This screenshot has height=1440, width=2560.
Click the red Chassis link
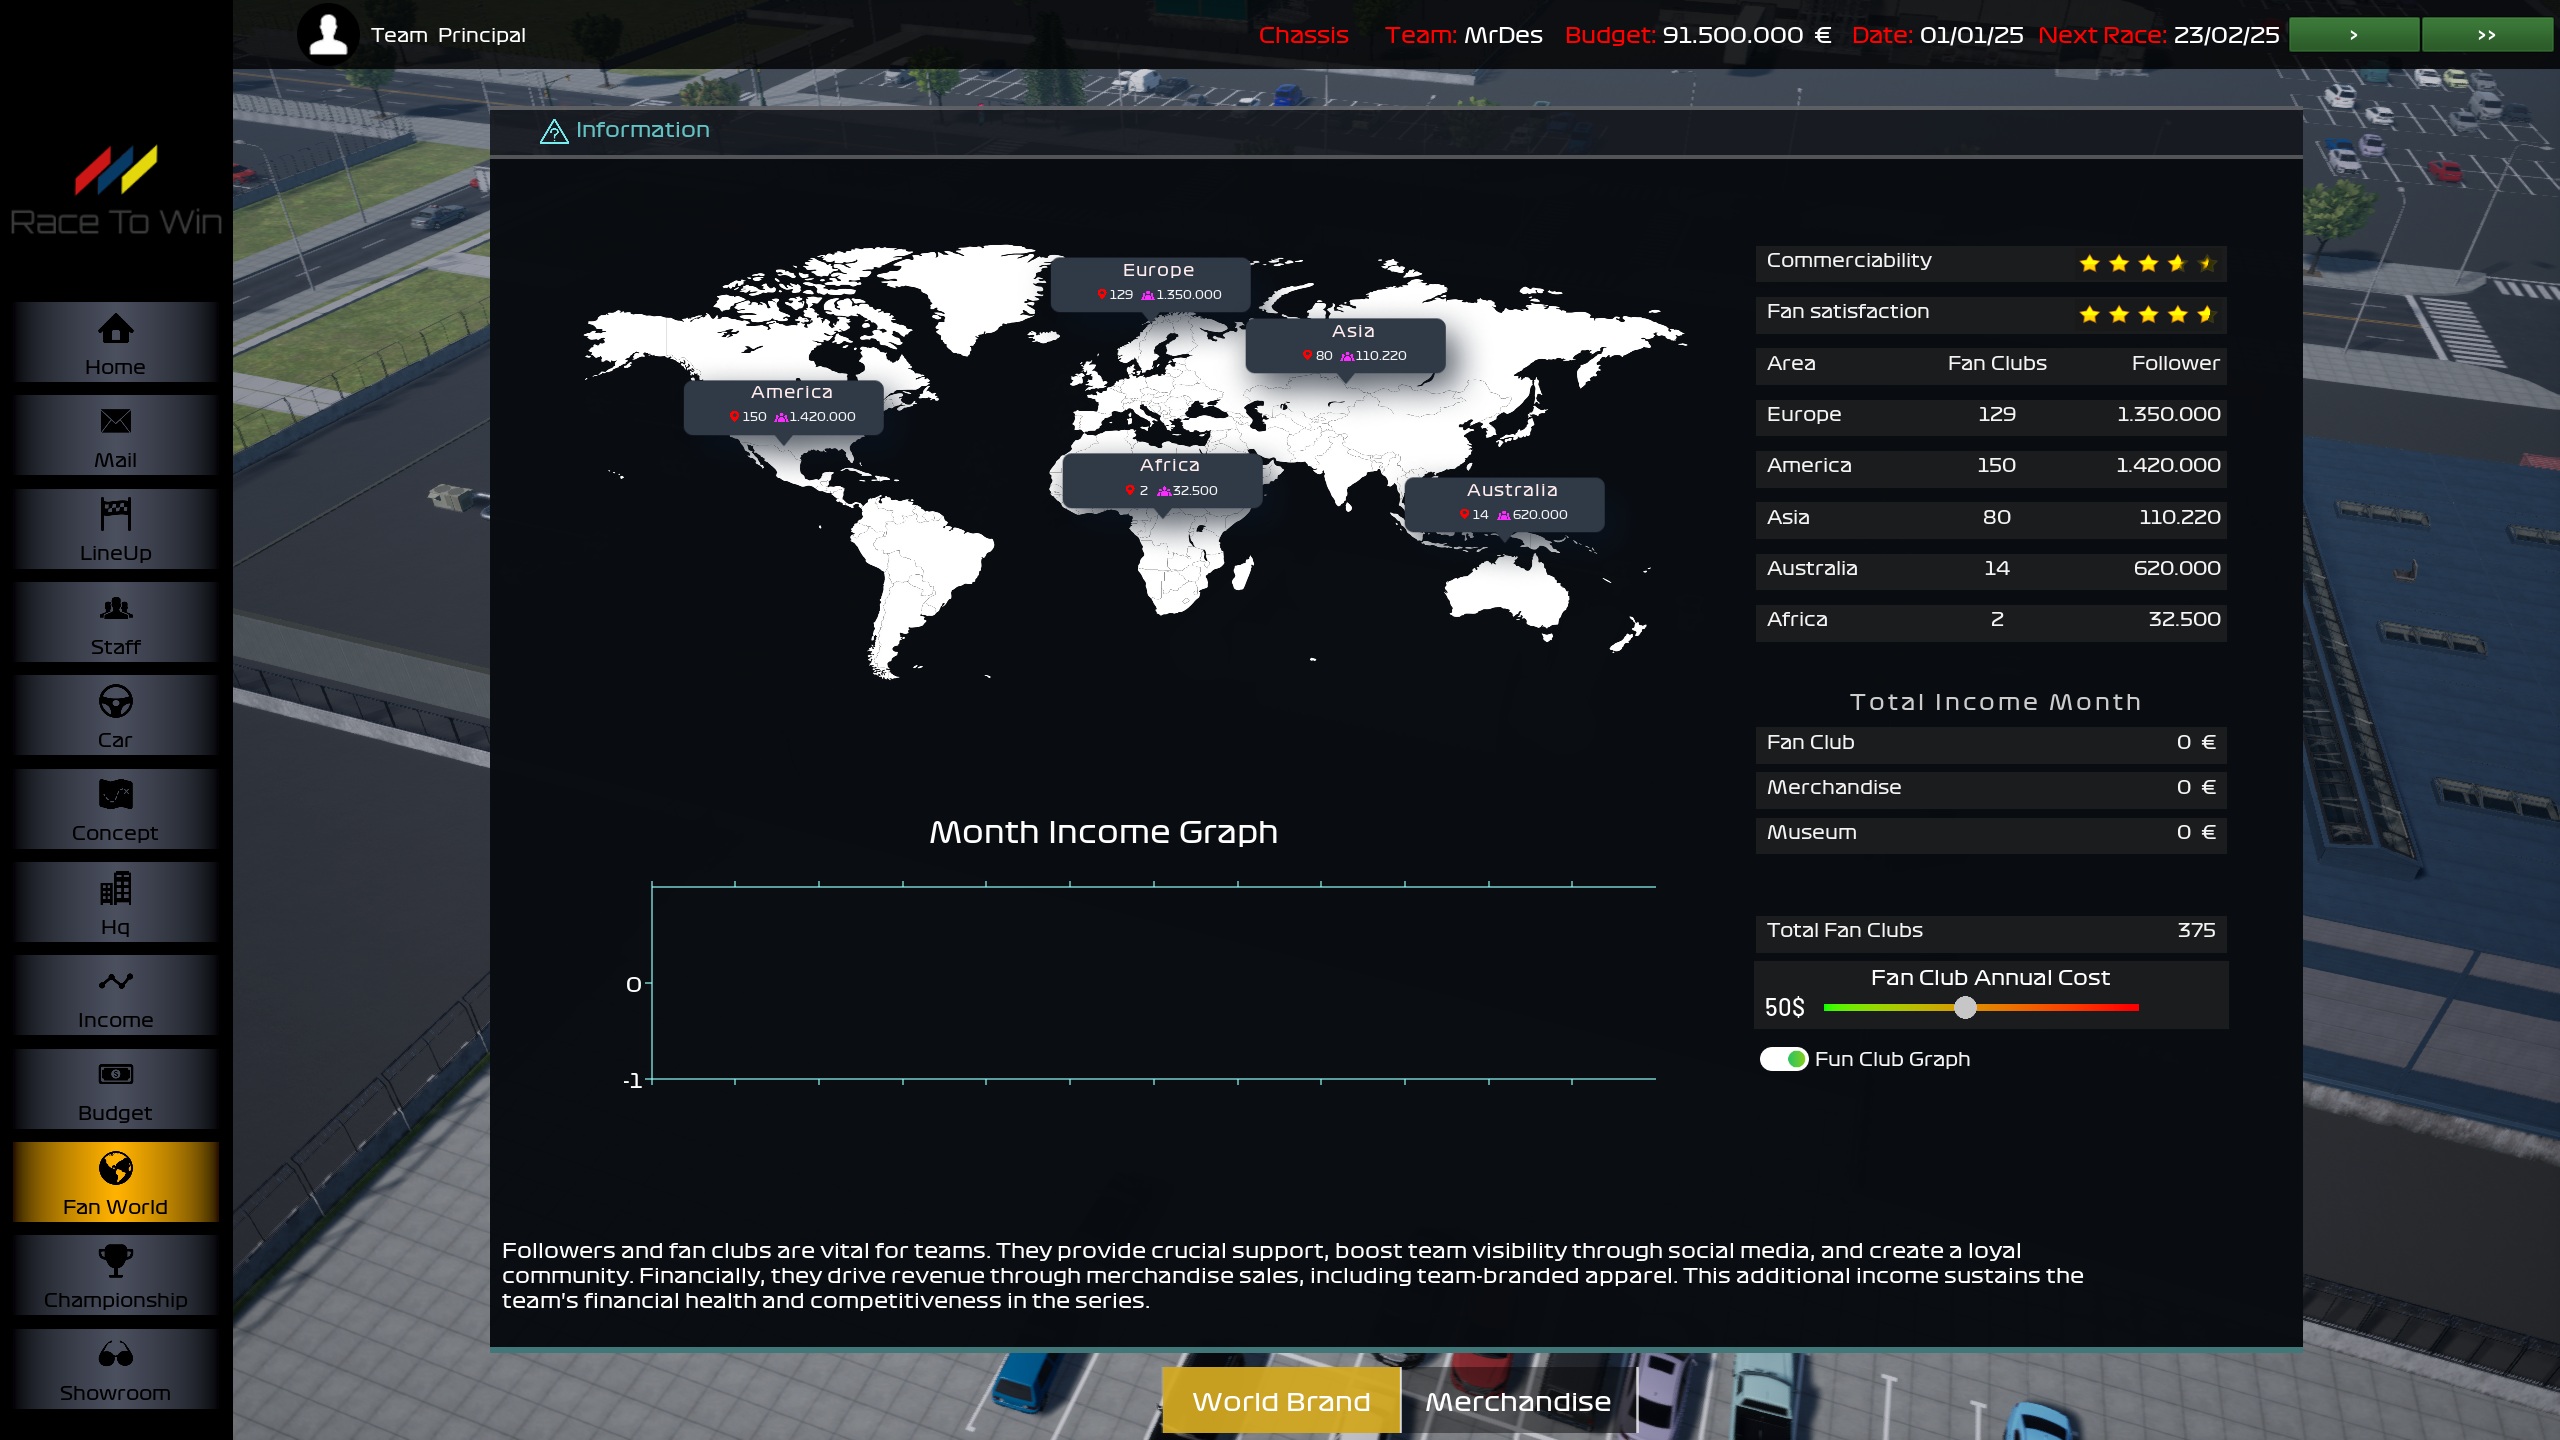point(1303,35)
